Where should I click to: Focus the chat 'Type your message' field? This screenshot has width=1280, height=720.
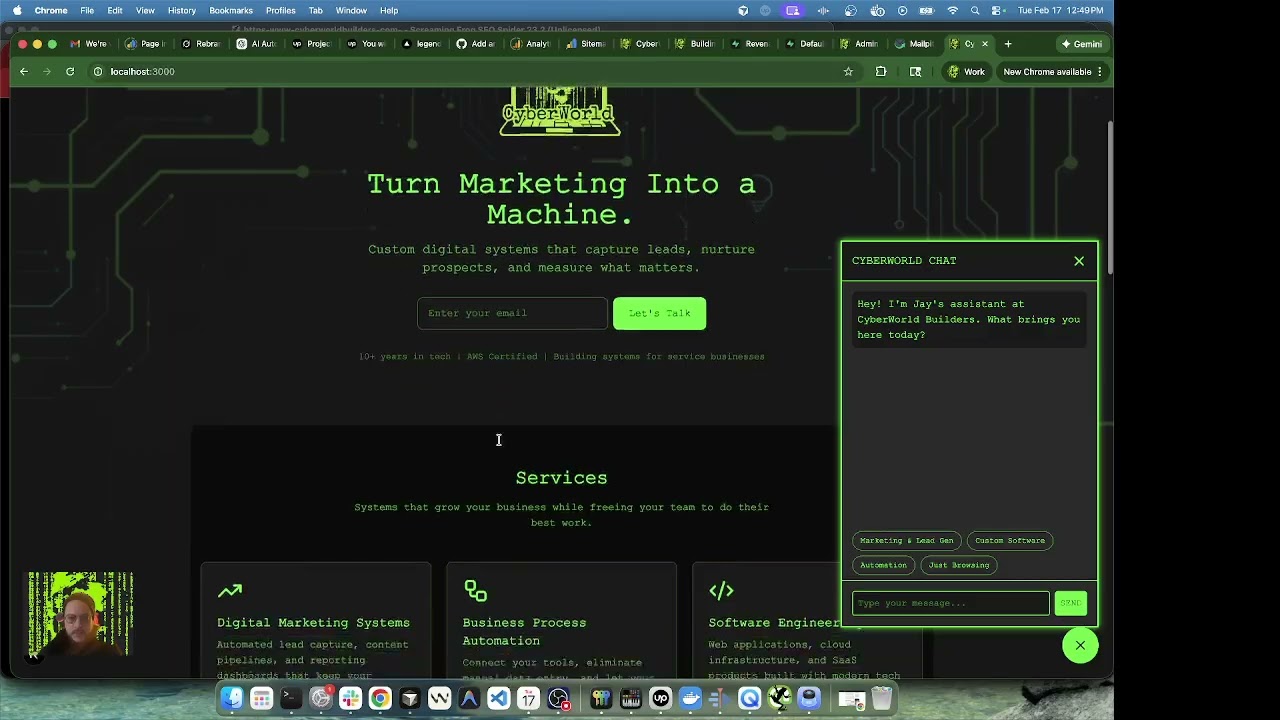[951, 603]
